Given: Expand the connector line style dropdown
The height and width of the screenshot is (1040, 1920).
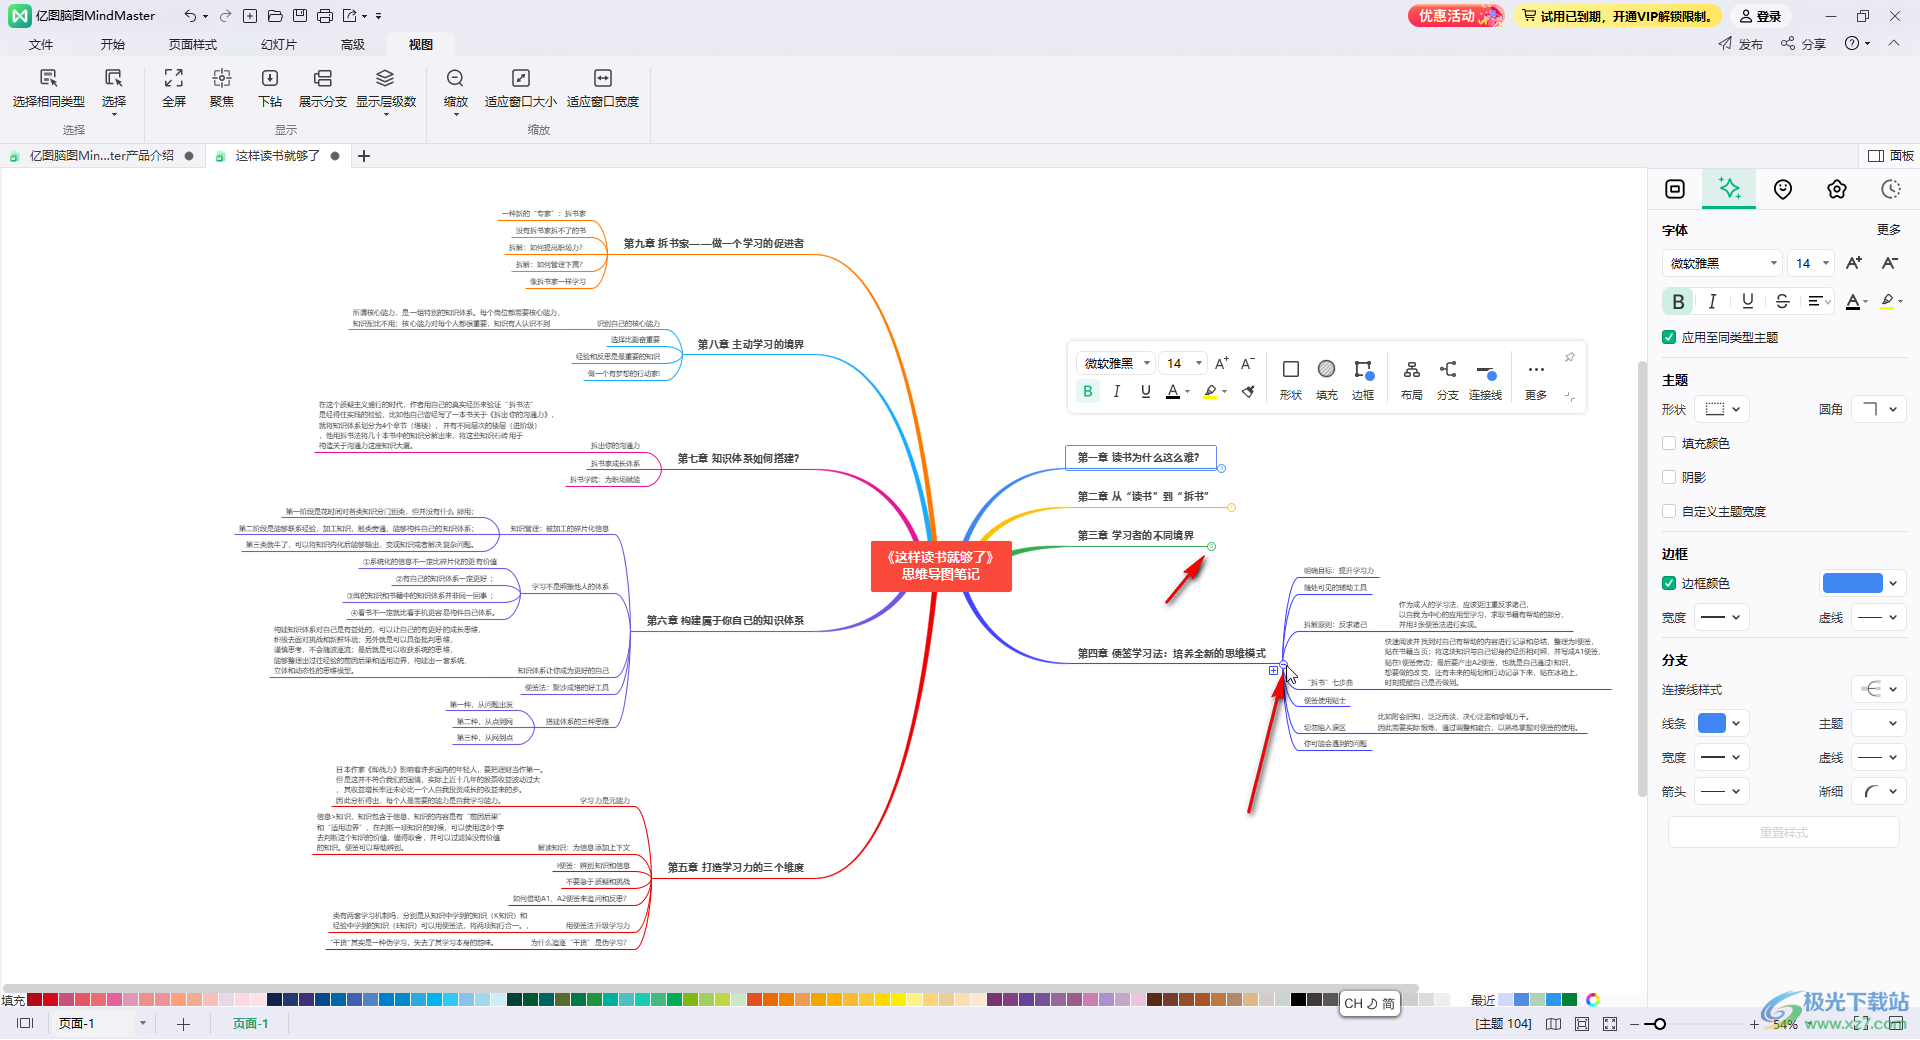Looking at the screenshot, I should tap(1878, 689).
